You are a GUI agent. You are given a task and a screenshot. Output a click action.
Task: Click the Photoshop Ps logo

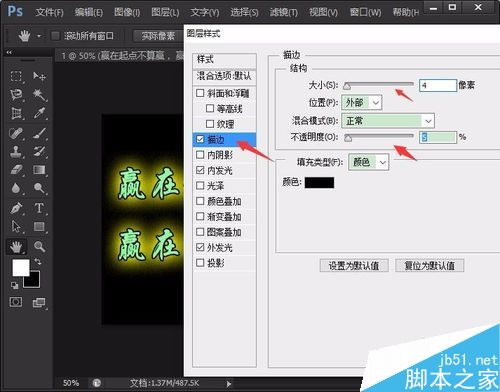[15, 11]
